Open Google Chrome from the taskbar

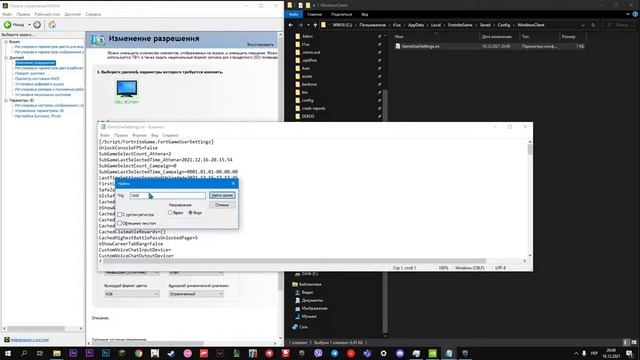(x=138, y=353)
